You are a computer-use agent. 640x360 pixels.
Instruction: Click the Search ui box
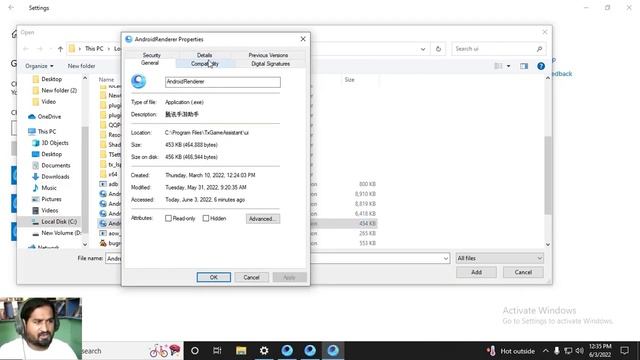point(499,49)
